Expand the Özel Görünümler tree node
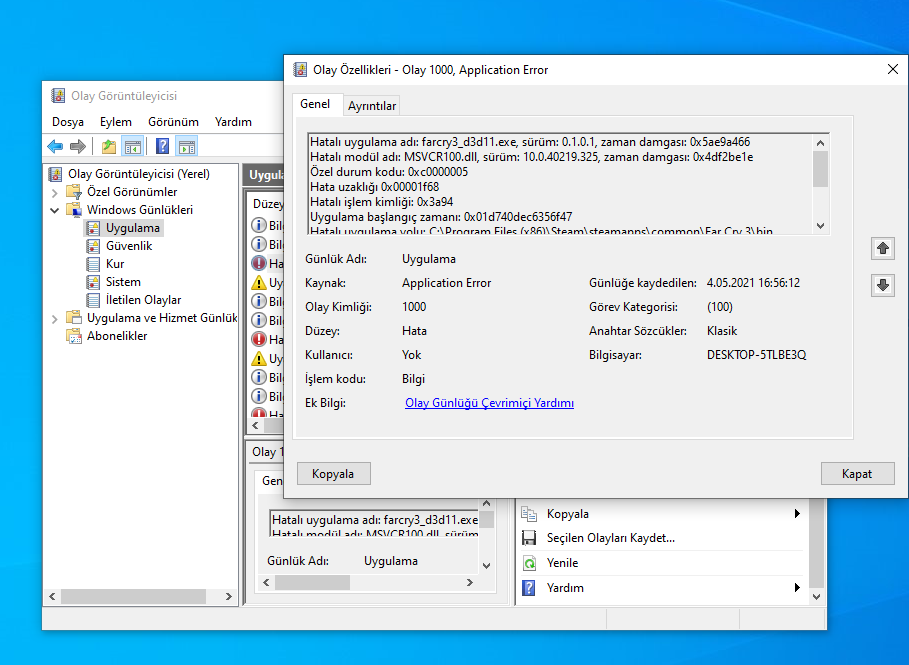 pyautogui.click(x=54, y=192)
